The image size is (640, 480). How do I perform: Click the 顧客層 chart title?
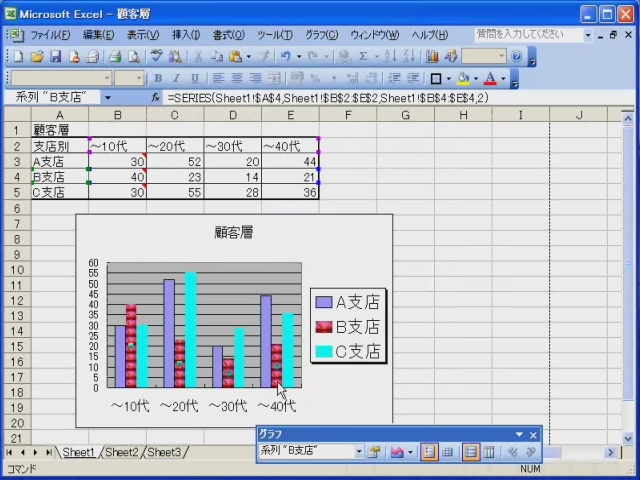(x=234, y=232)
